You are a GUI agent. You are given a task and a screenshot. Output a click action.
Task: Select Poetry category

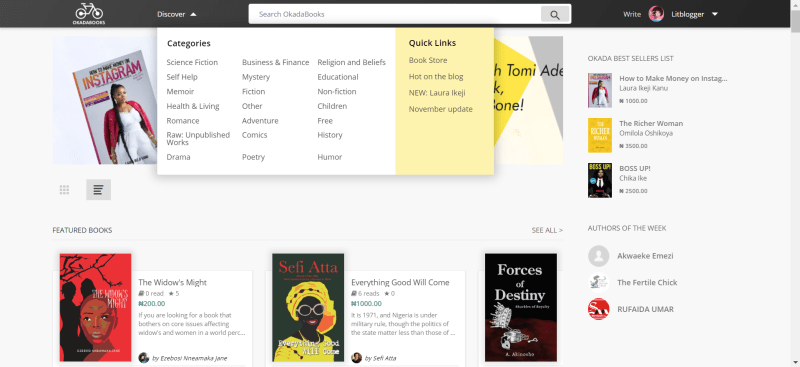pyautogui.click(x=253, y=157)
